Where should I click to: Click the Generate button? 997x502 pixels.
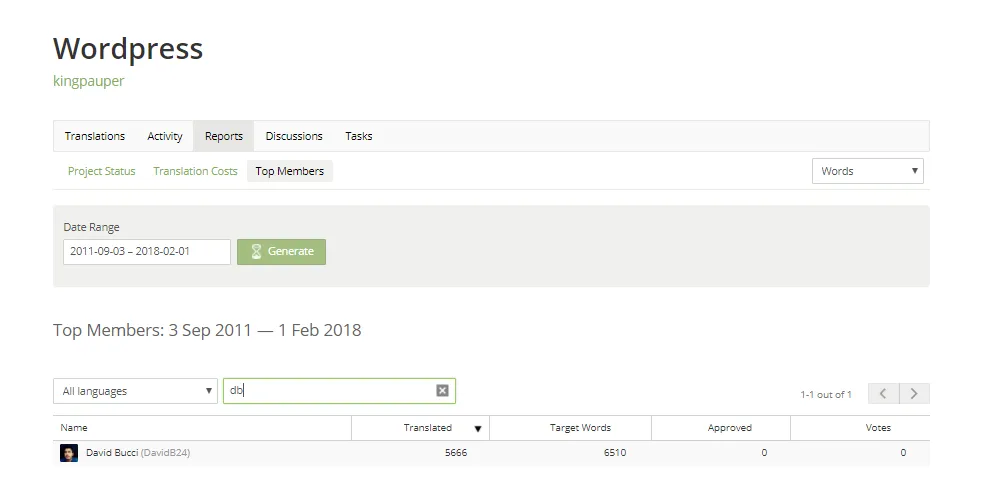[x=282, y=252]
